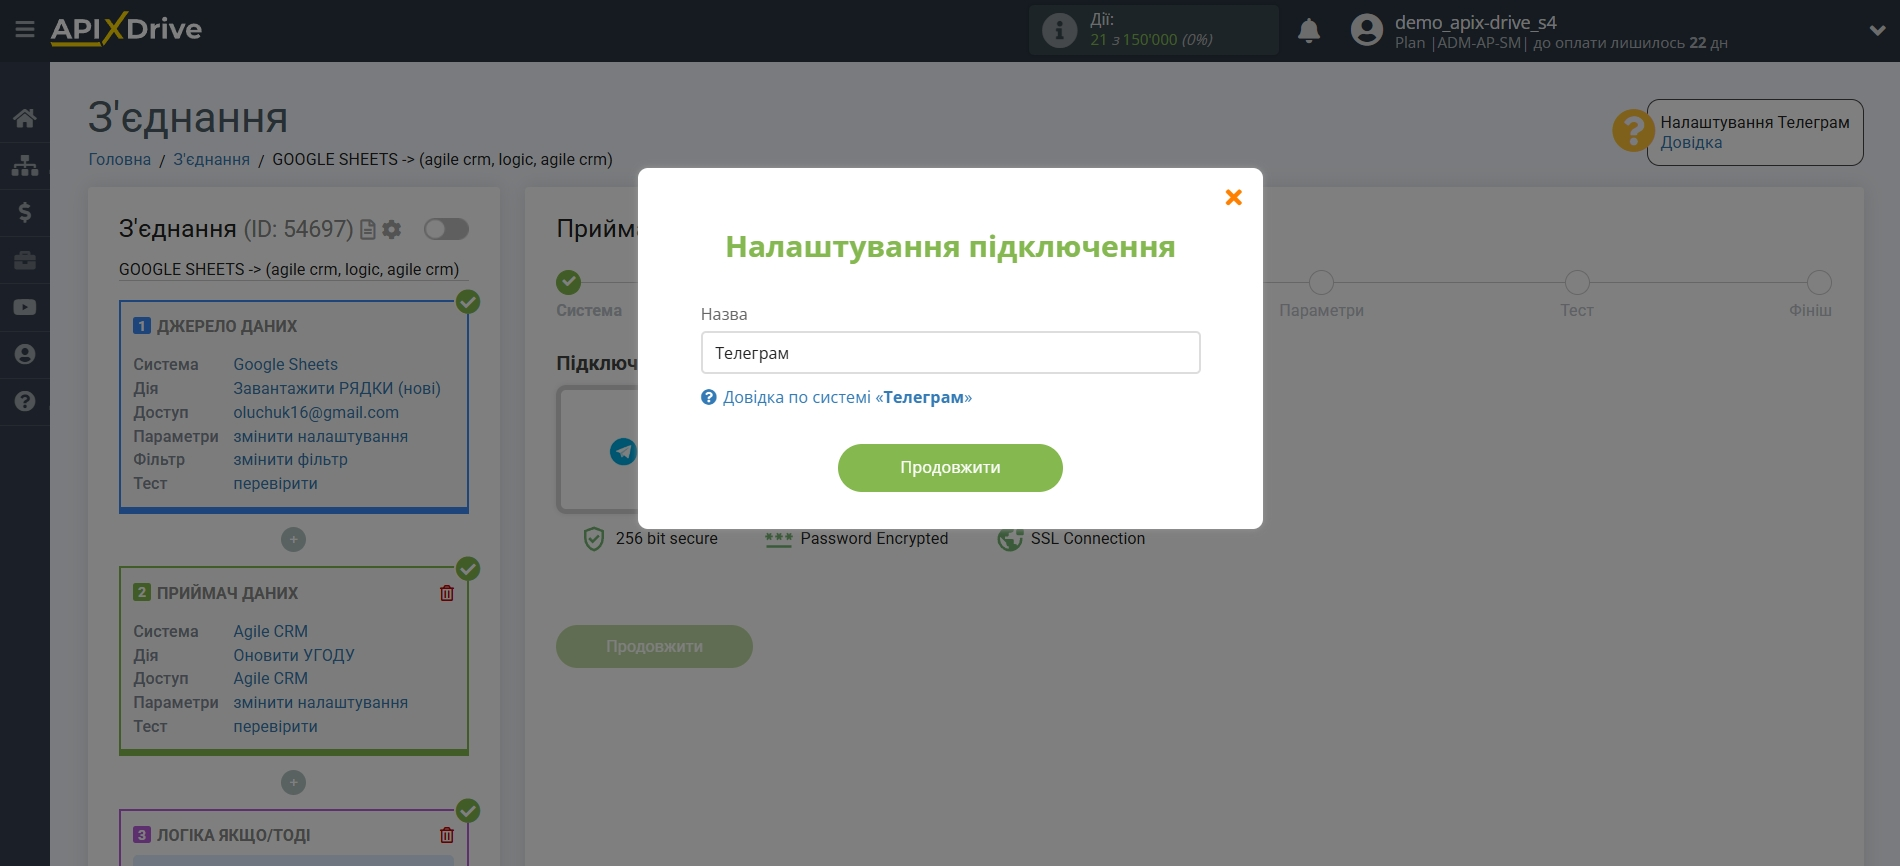Open Google Sheets system link
The height and width of the screenshot is (866, 1900).
(x=286, y=365)
